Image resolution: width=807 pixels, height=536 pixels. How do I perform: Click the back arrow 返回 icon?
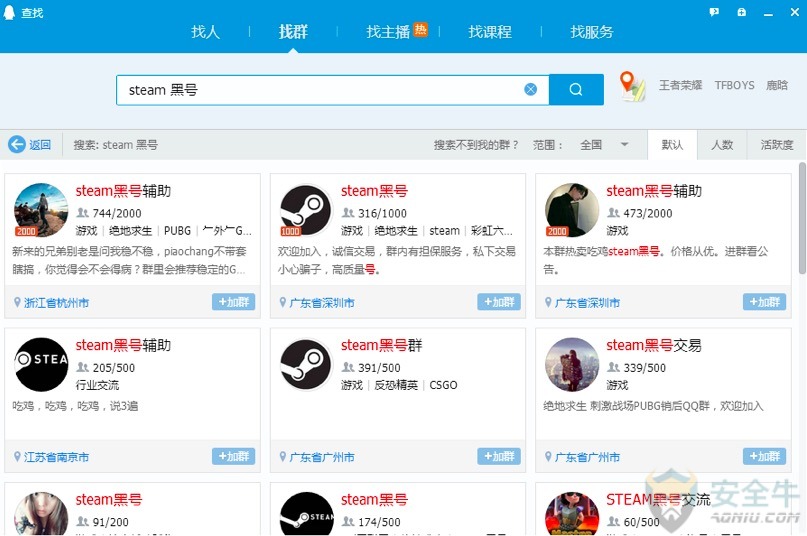pyautogui.click(x=16, y=144)
